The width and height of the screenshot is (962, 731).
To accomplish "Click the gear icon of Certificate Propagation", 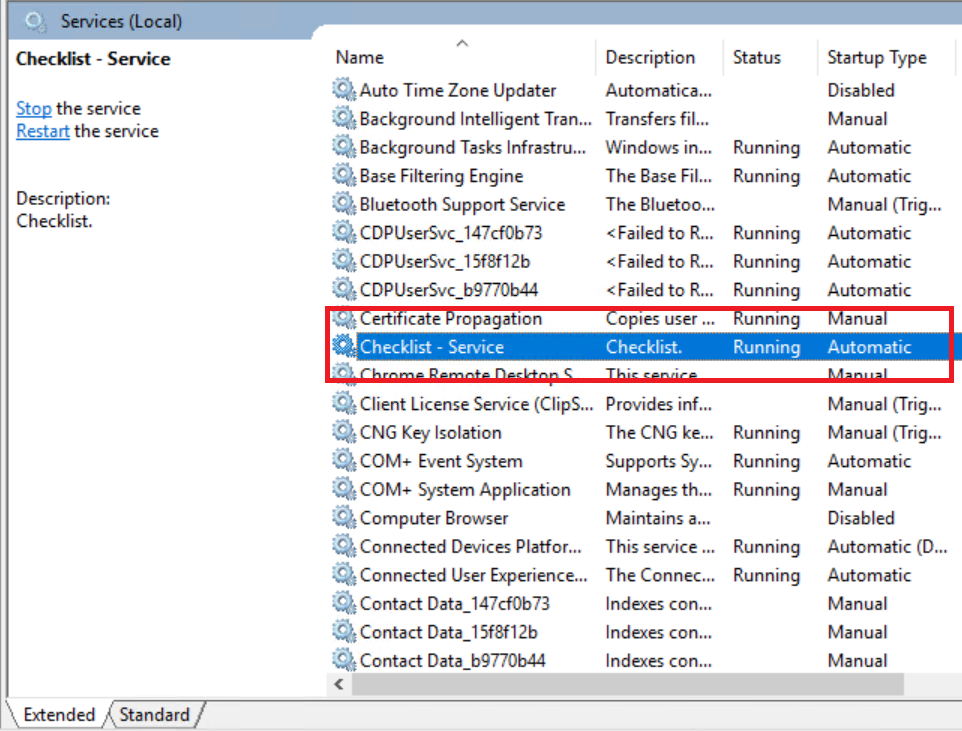I will tap(344, 318).
